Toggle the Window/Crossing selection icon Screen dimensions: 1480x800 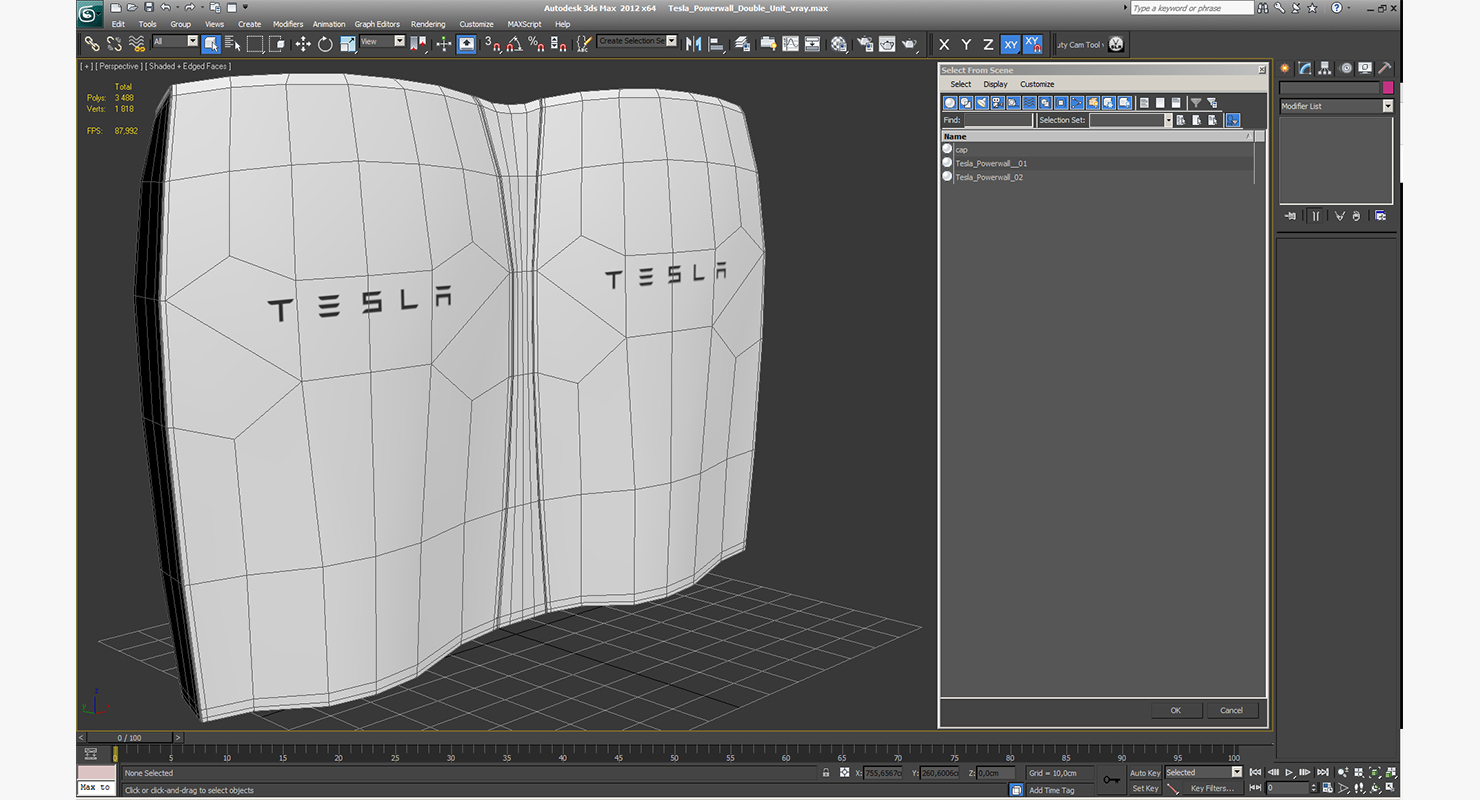277,44
